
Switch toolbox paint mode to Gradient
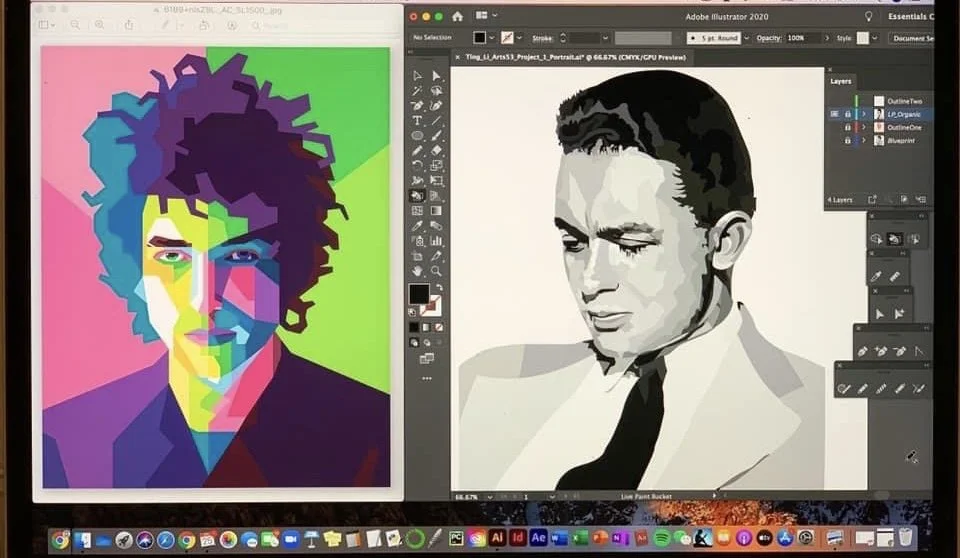point(426,327)
